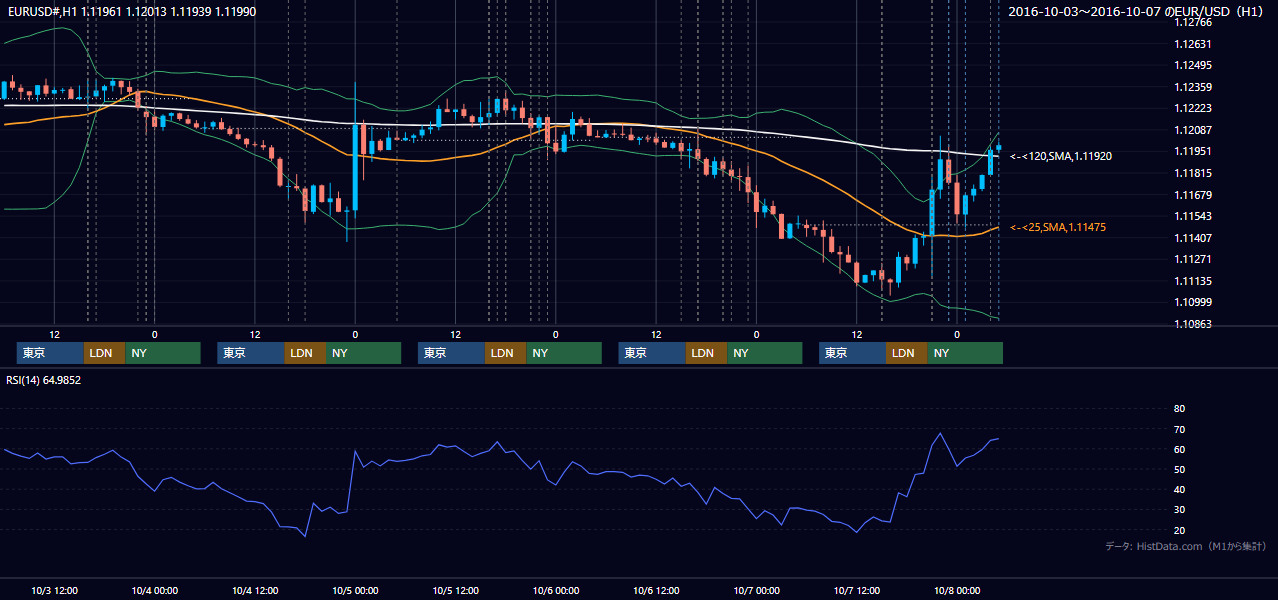Click price axis value 1.10863
Screen dimensions: 1278x600
coord(1192,324)
